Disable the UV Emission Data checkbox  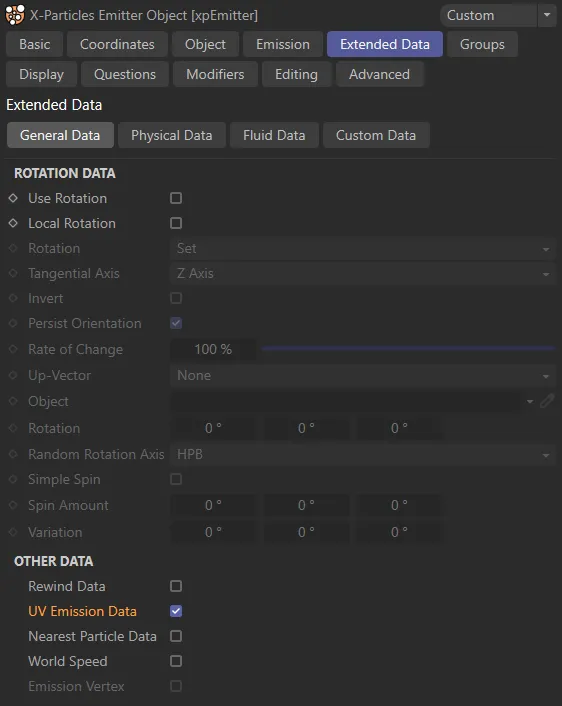point(176,611)
